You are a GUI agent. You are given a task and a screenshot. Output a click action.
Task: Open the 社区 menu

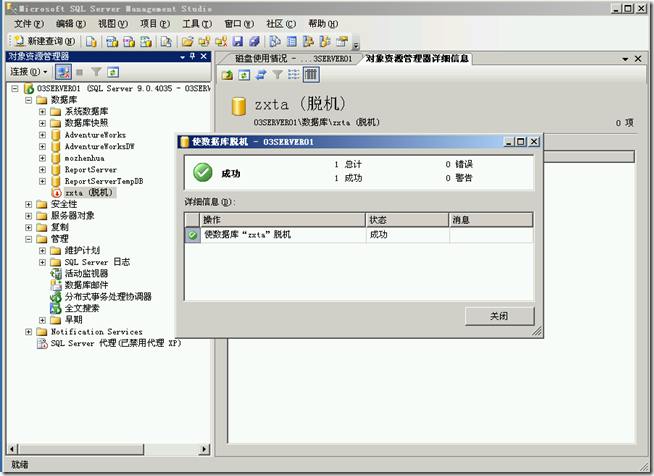pos(281,24)
